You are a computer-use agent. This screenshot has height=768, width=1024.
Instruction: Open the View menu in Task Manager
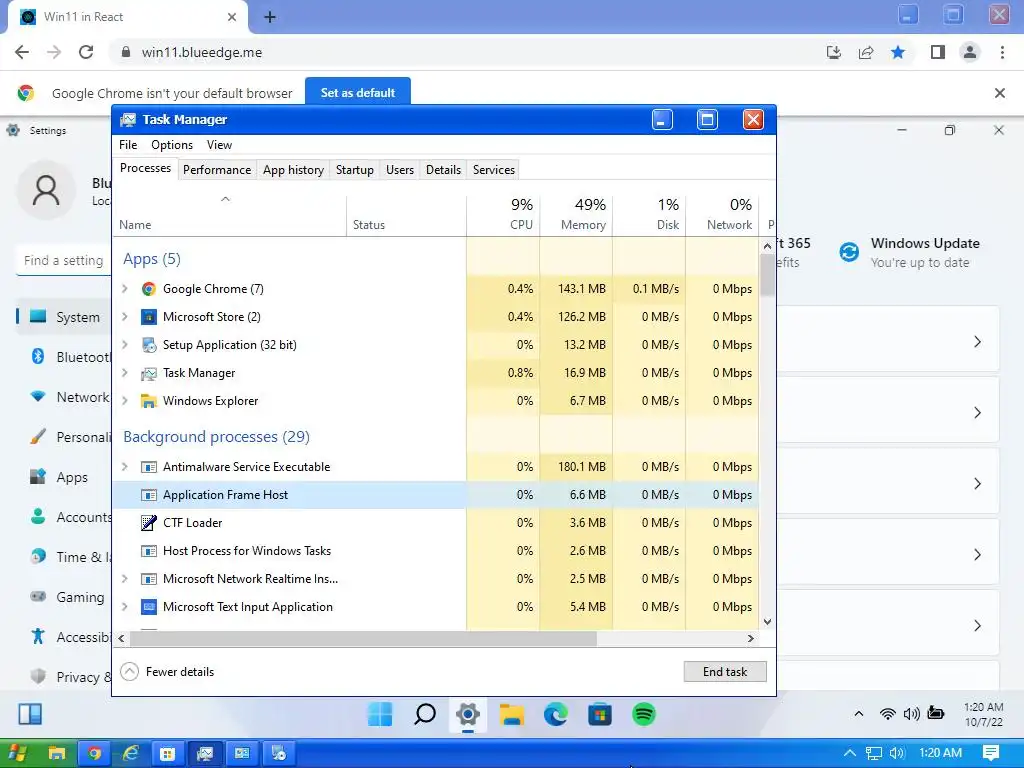pos(219,145)
